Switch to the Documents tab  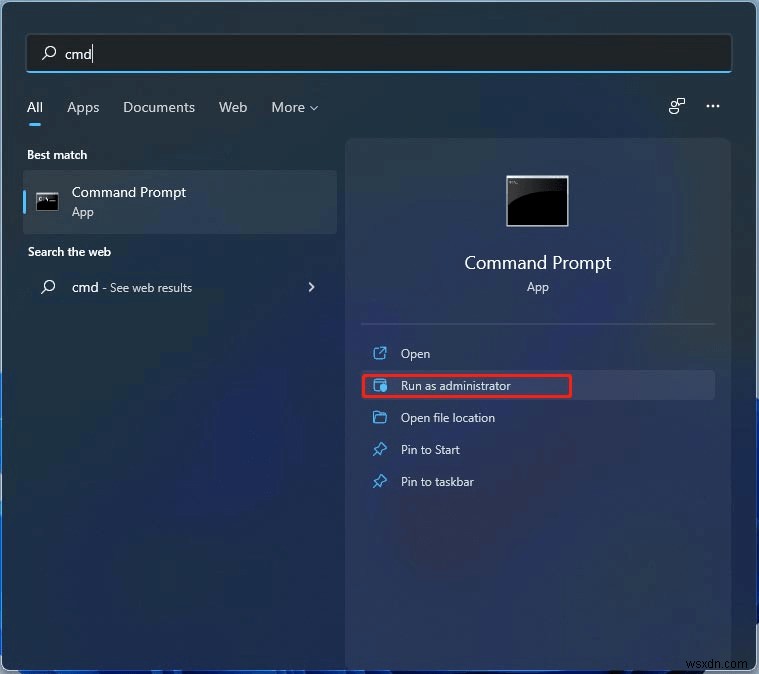[x=159, y=107]
